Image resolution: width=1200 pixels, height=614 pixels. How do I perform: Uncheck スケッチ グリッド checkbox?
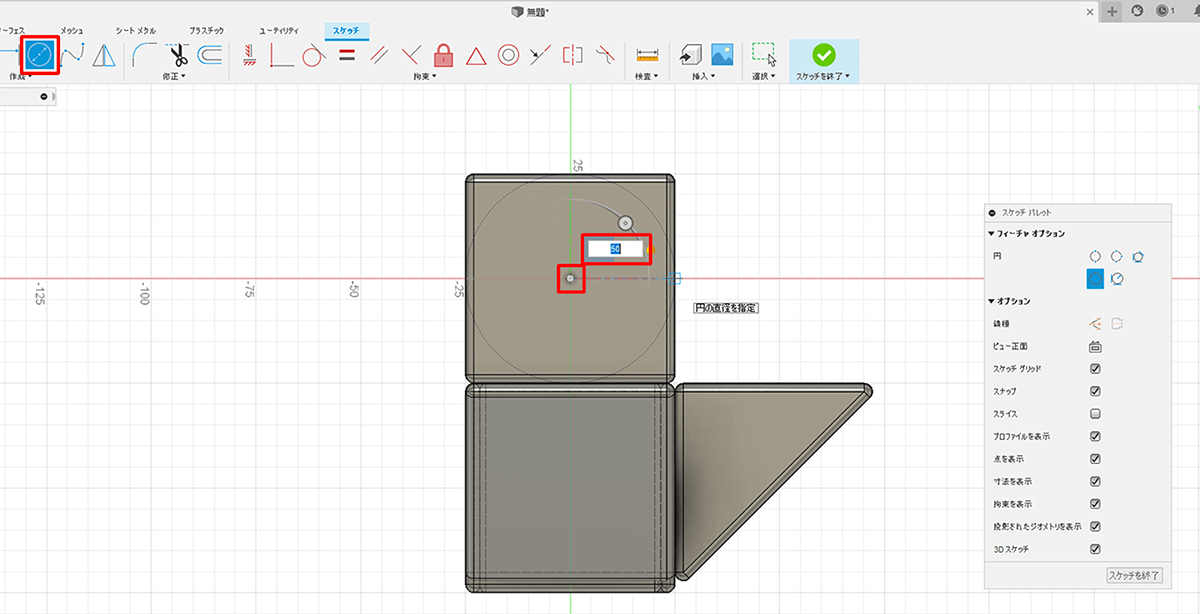tap(1095, 368)
